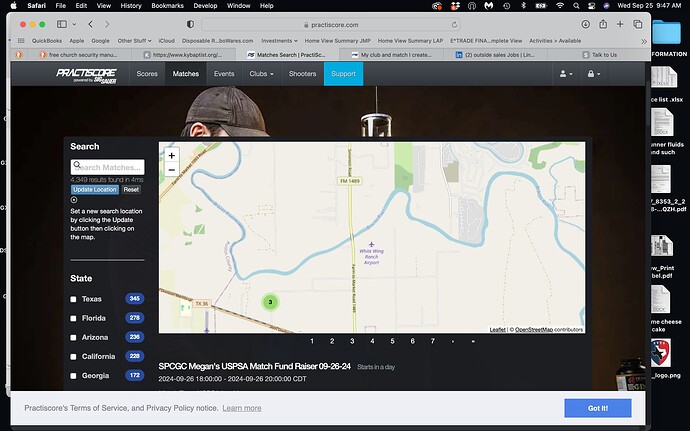The height and width of the screenshot is (431, 690).
Task: Expand the Other Stuff bookmarks folder
Action: (134, 41)
